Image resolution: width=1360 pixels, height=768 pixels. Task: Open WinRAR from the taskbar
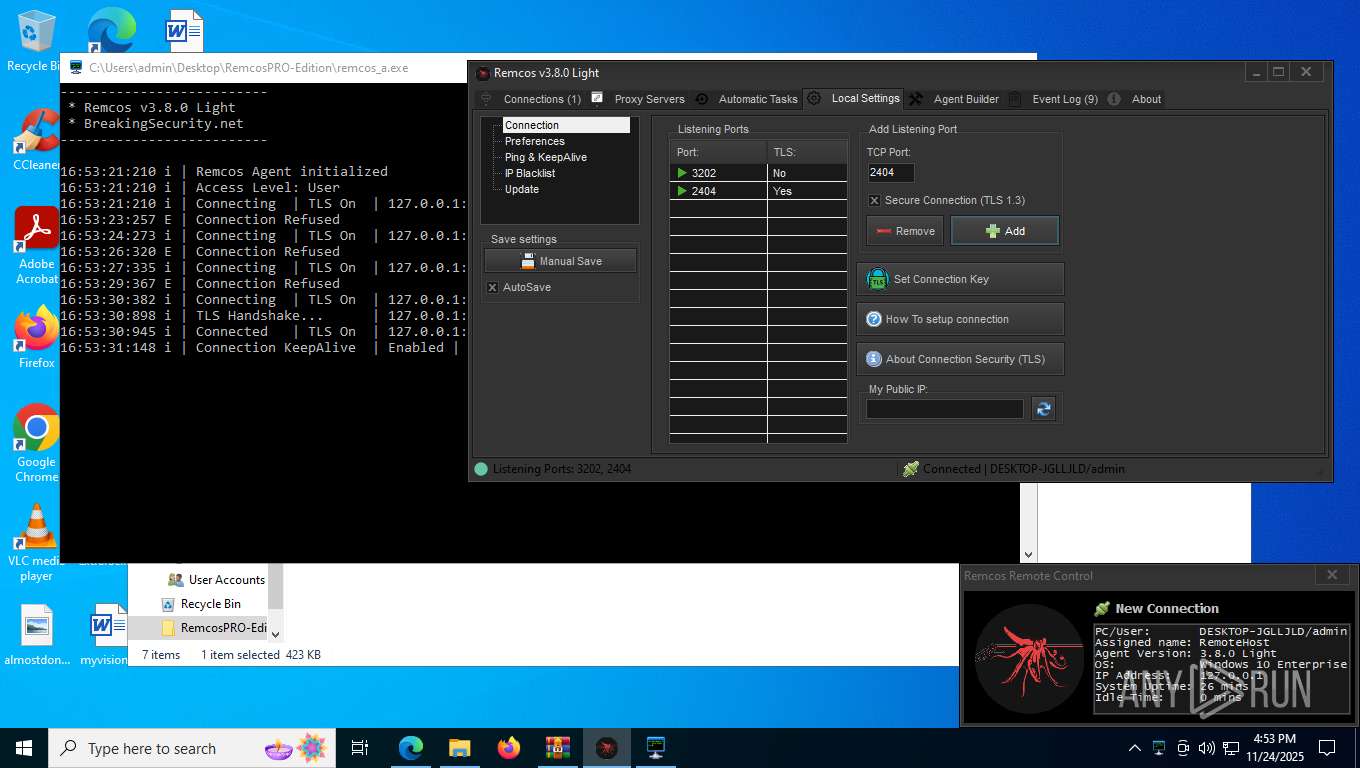pos(558,748)
